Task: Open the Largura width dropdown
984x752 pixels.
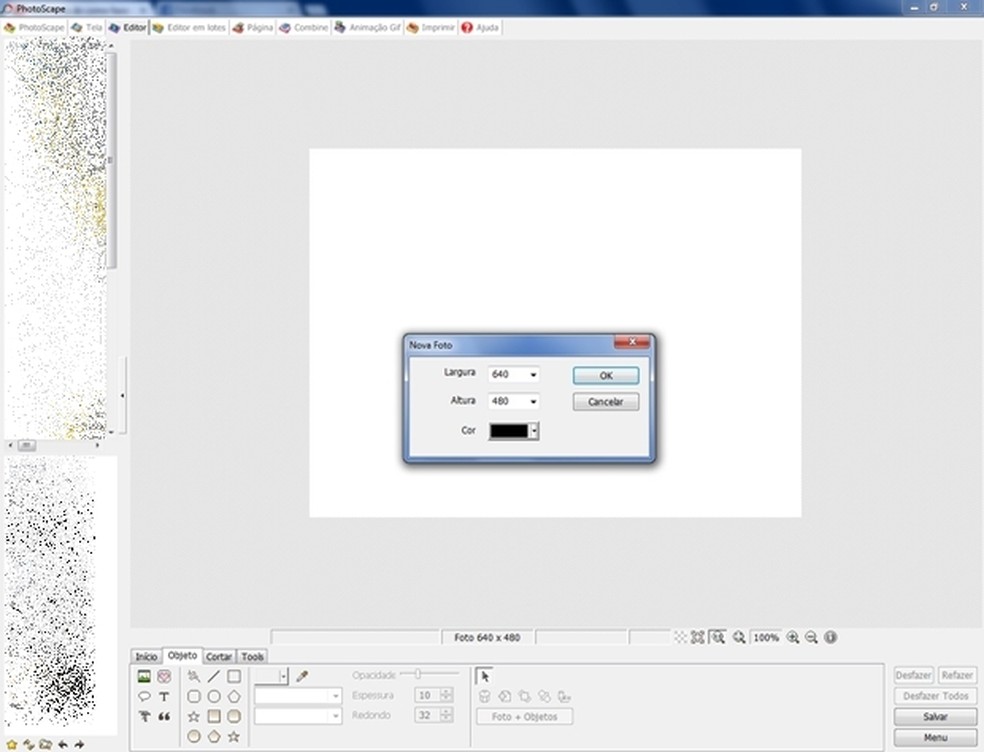Action: (x=533, y=375)
